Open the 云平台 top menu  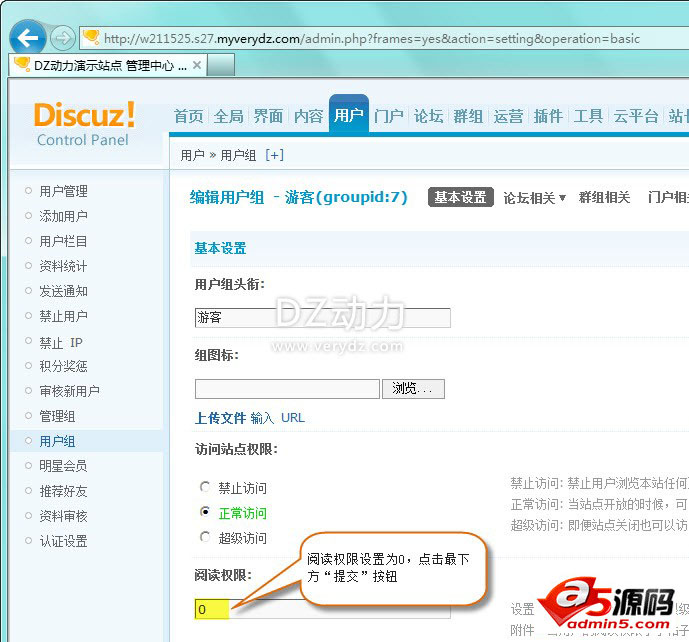click(x=636, y=116)
